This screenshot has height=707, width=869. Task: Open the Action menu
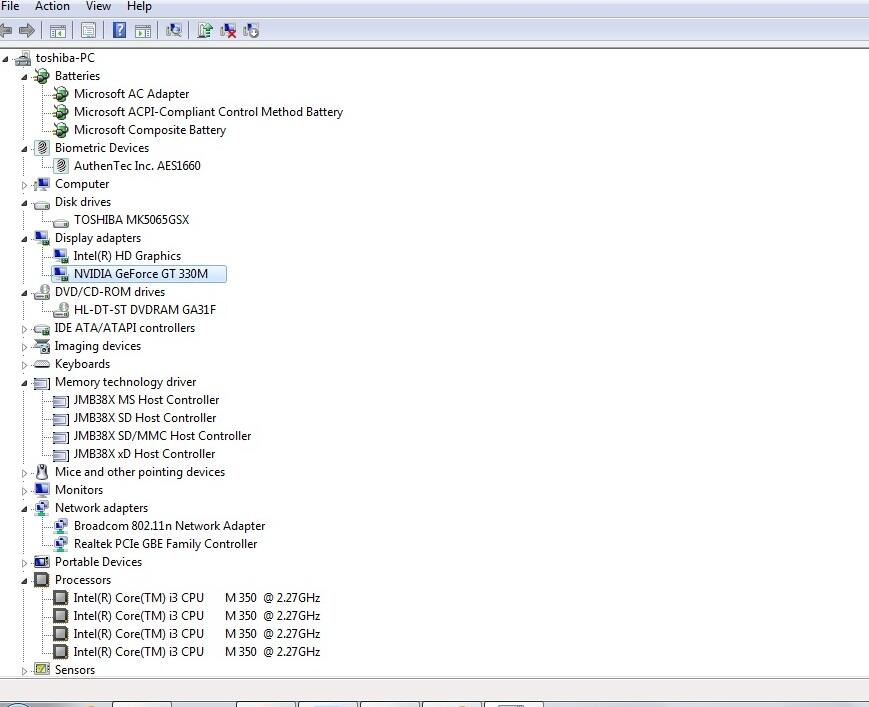pyautogui.click(x=53, y=6)
